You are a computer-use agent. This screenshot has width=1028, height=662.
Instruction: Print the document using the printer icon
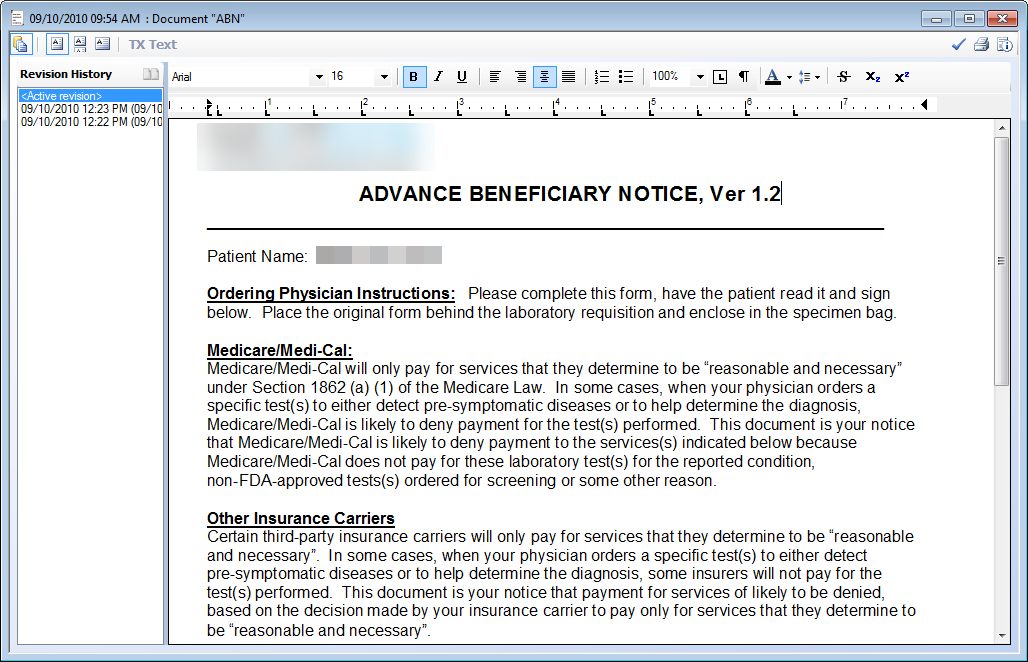tap(981, 45)
